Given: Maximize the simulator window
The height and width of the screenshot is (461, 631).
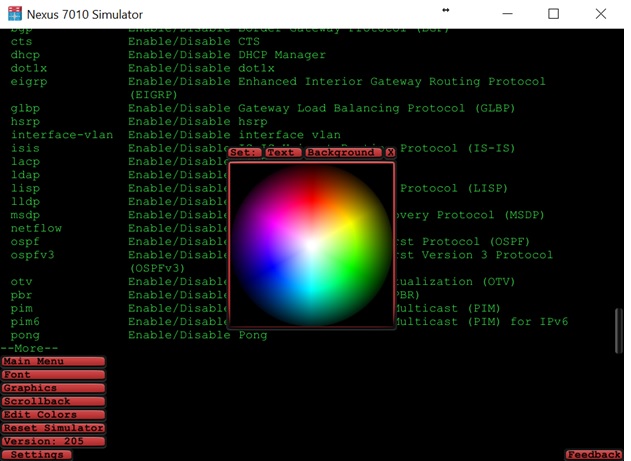Looking at the screenshot, I should pos(553,14).
